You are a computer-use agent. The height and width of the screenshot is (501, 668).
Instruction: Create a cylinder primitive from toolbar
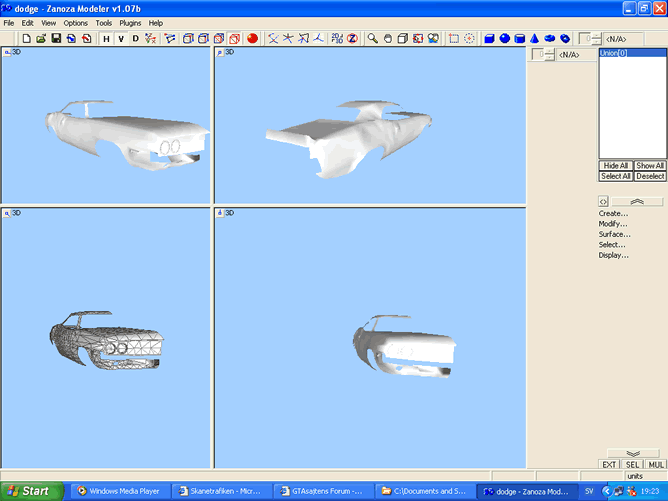[520, 38]
